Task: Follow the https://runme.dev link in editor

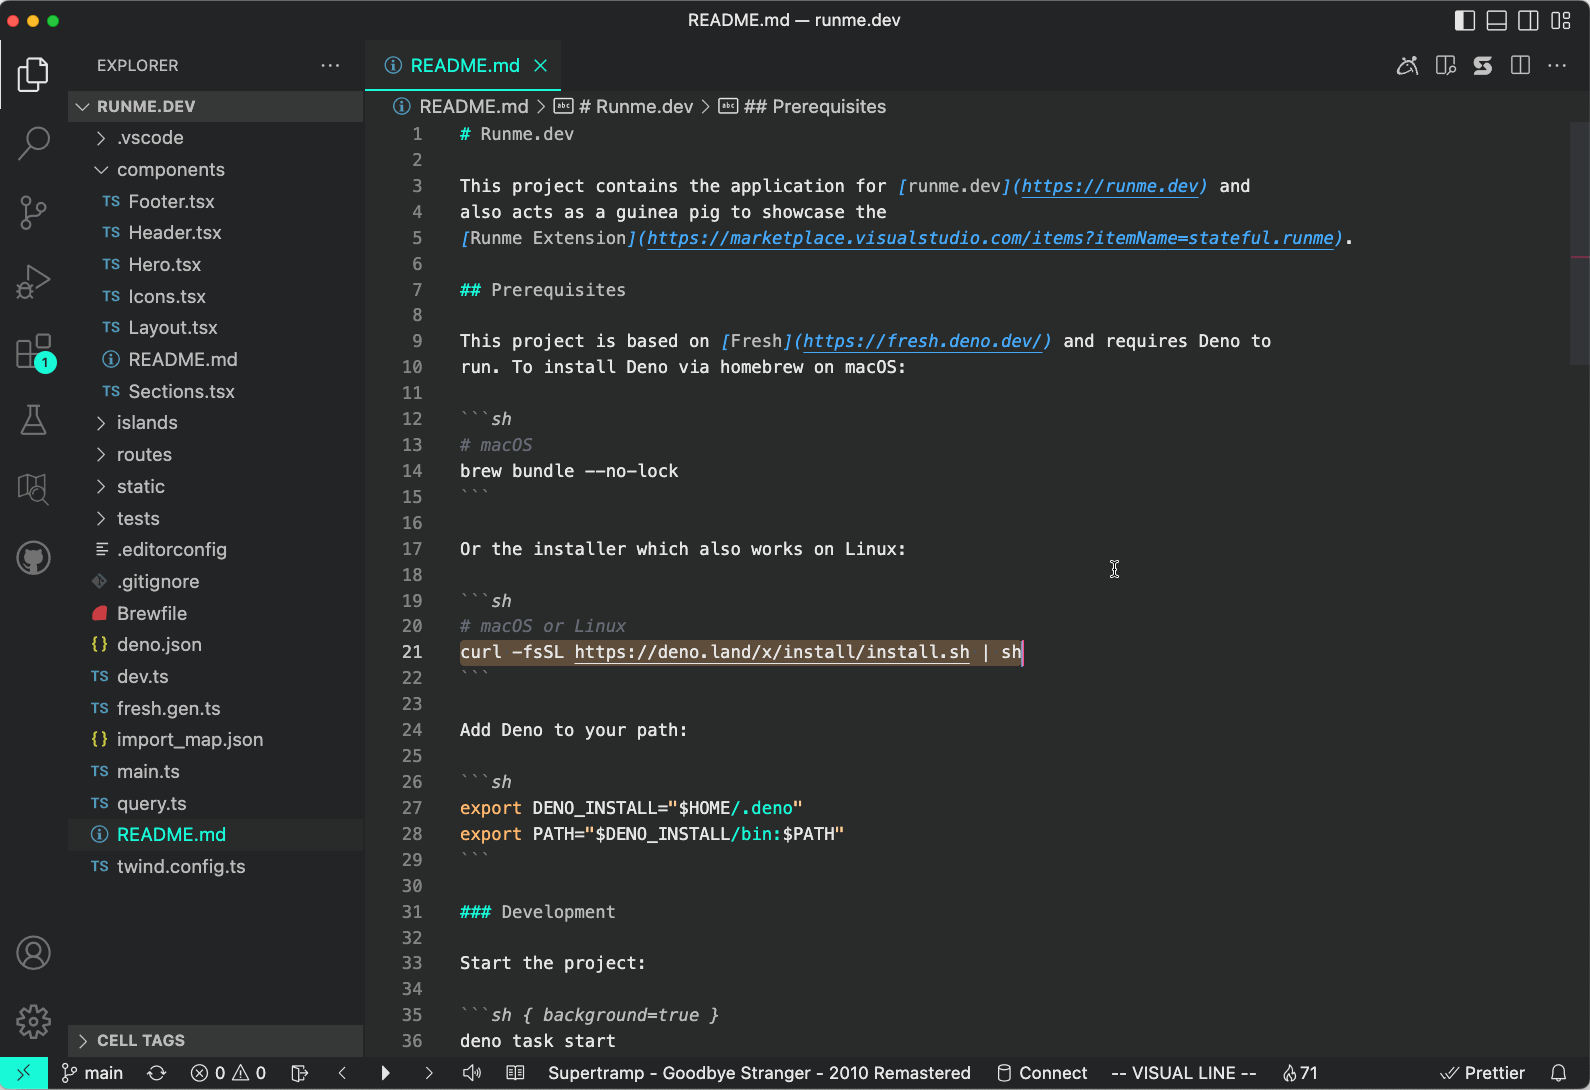Action: pyautogui.click(x=1110, y=186)
